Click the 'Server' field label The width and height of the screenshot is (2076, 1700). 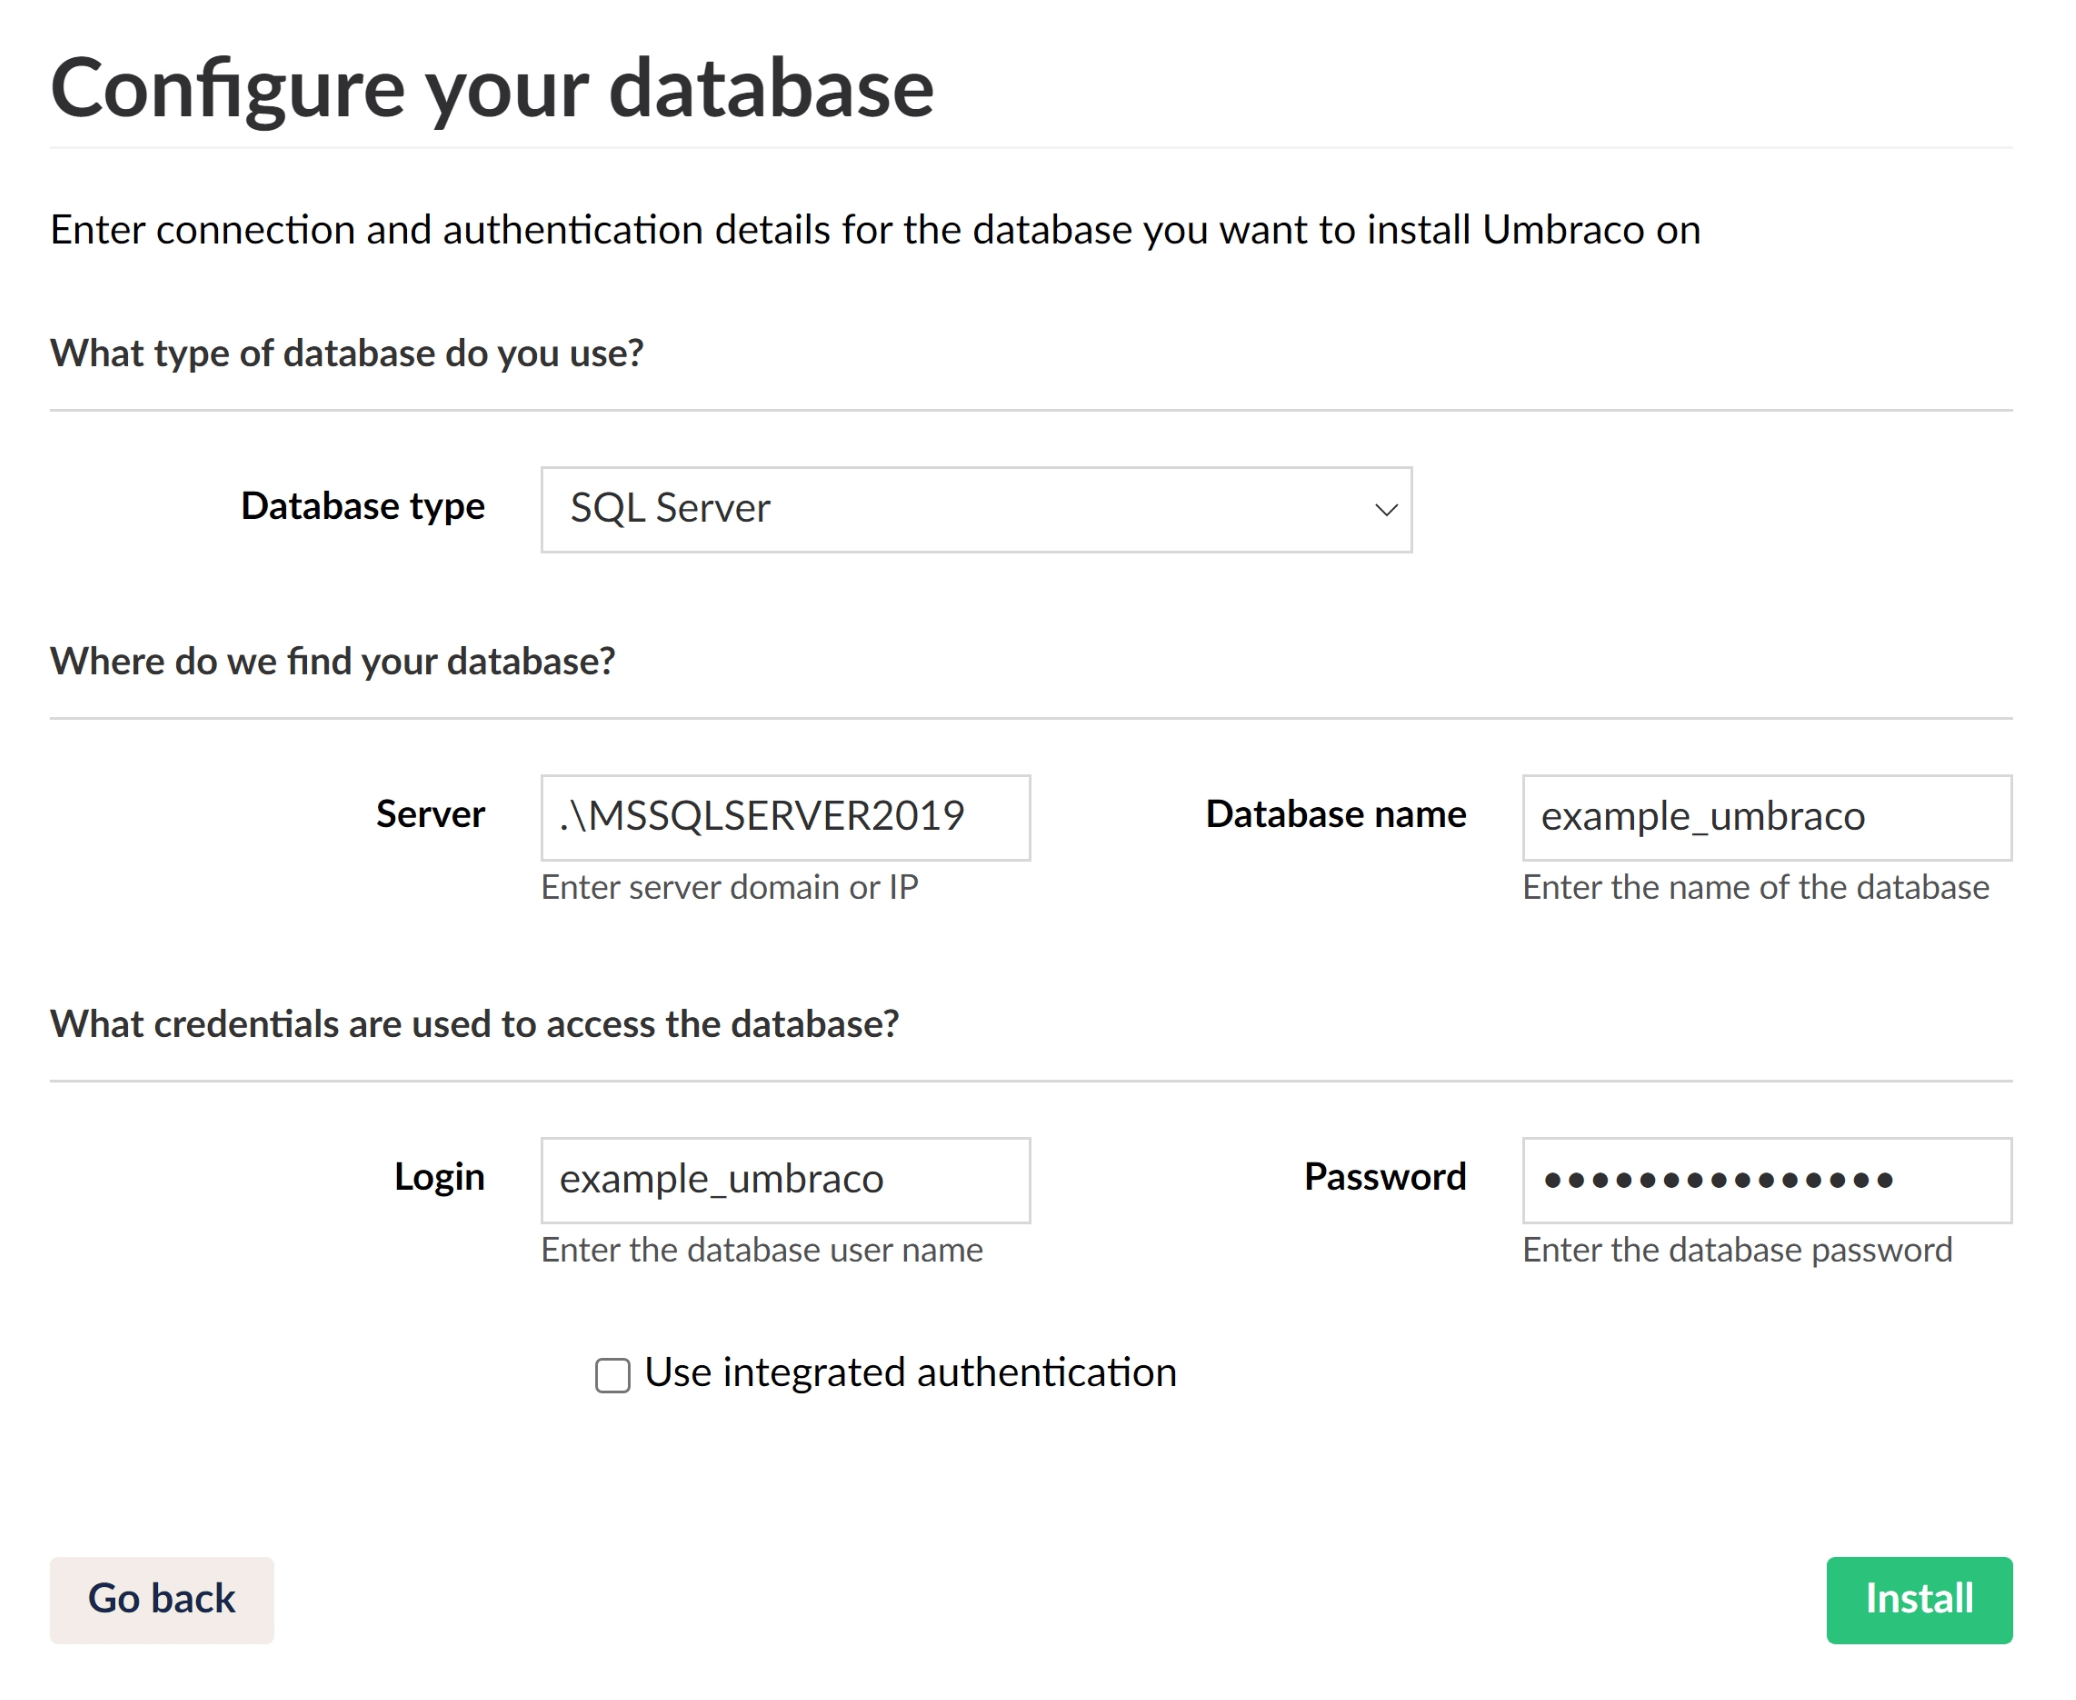pyautogui.click(x=430, y=814)
